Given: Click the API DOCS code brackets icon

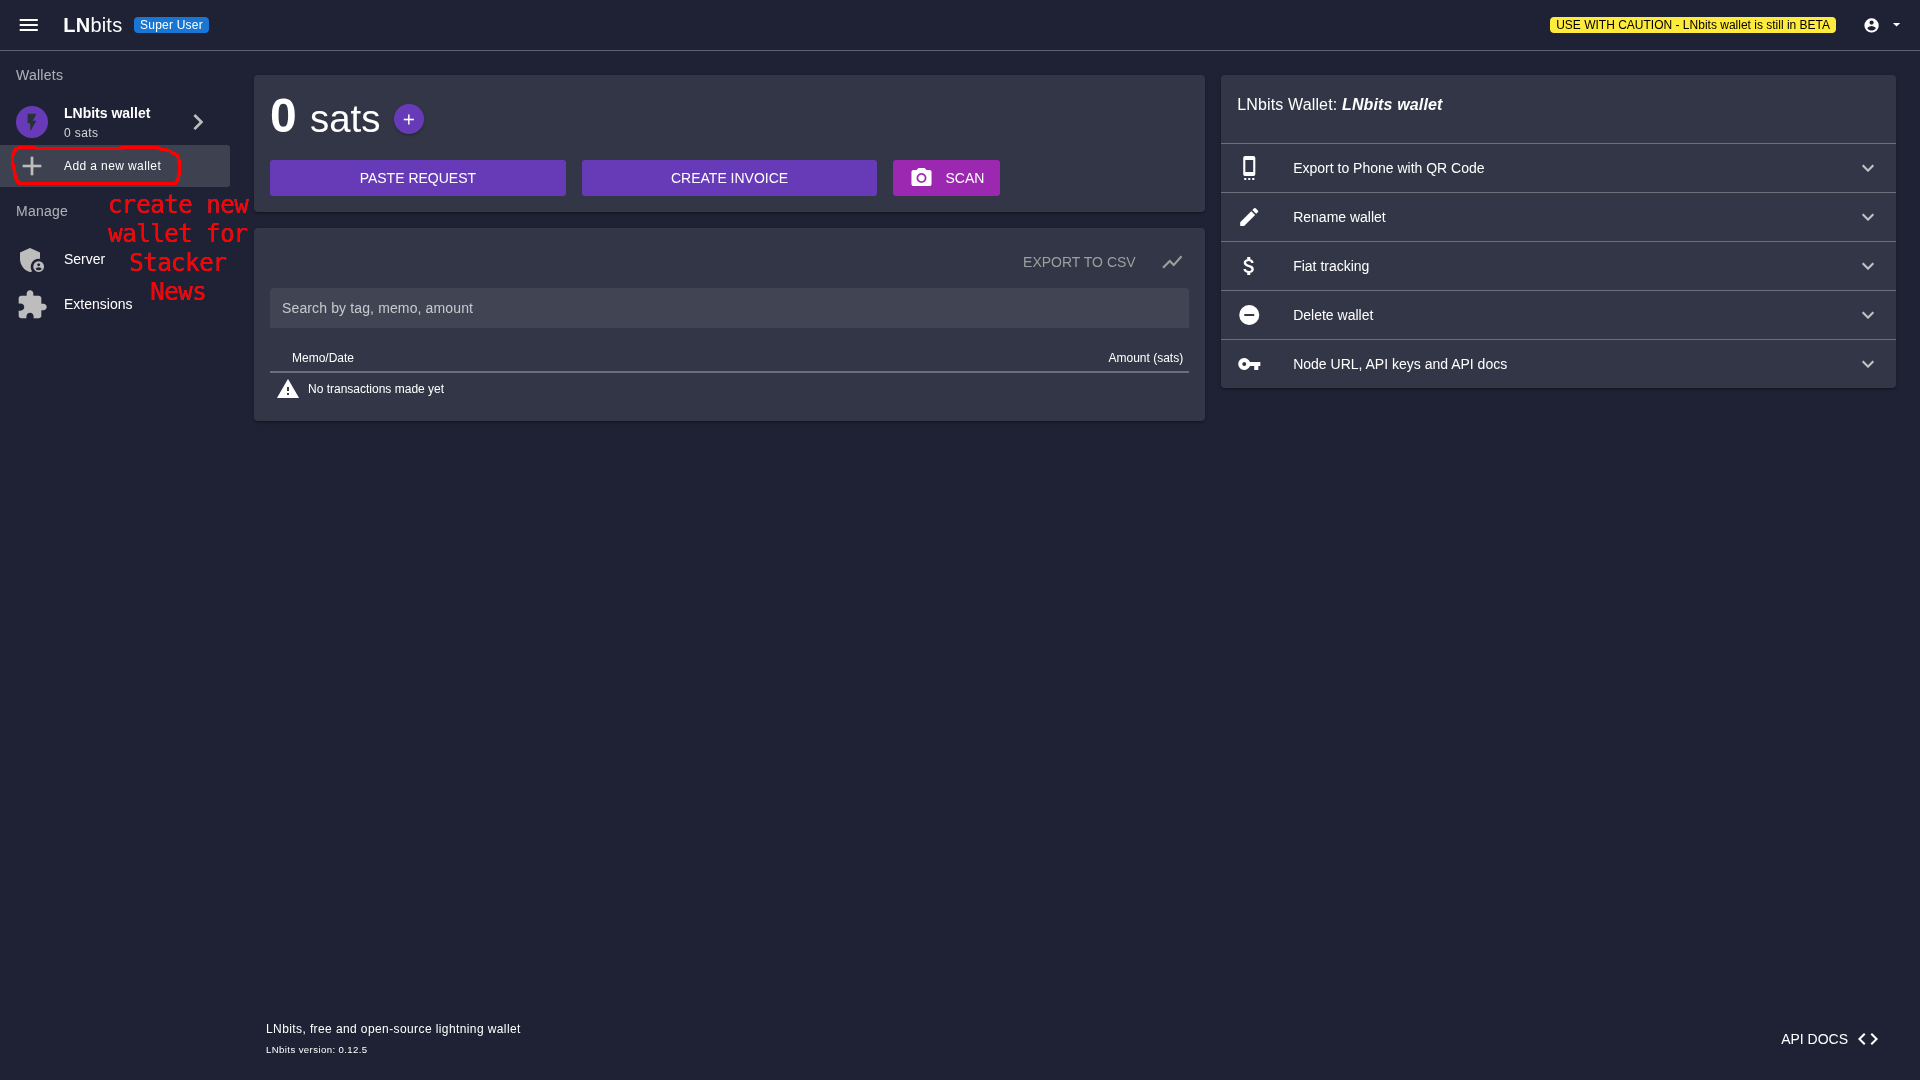Looking at the screenshot, I should 1867,1039.
